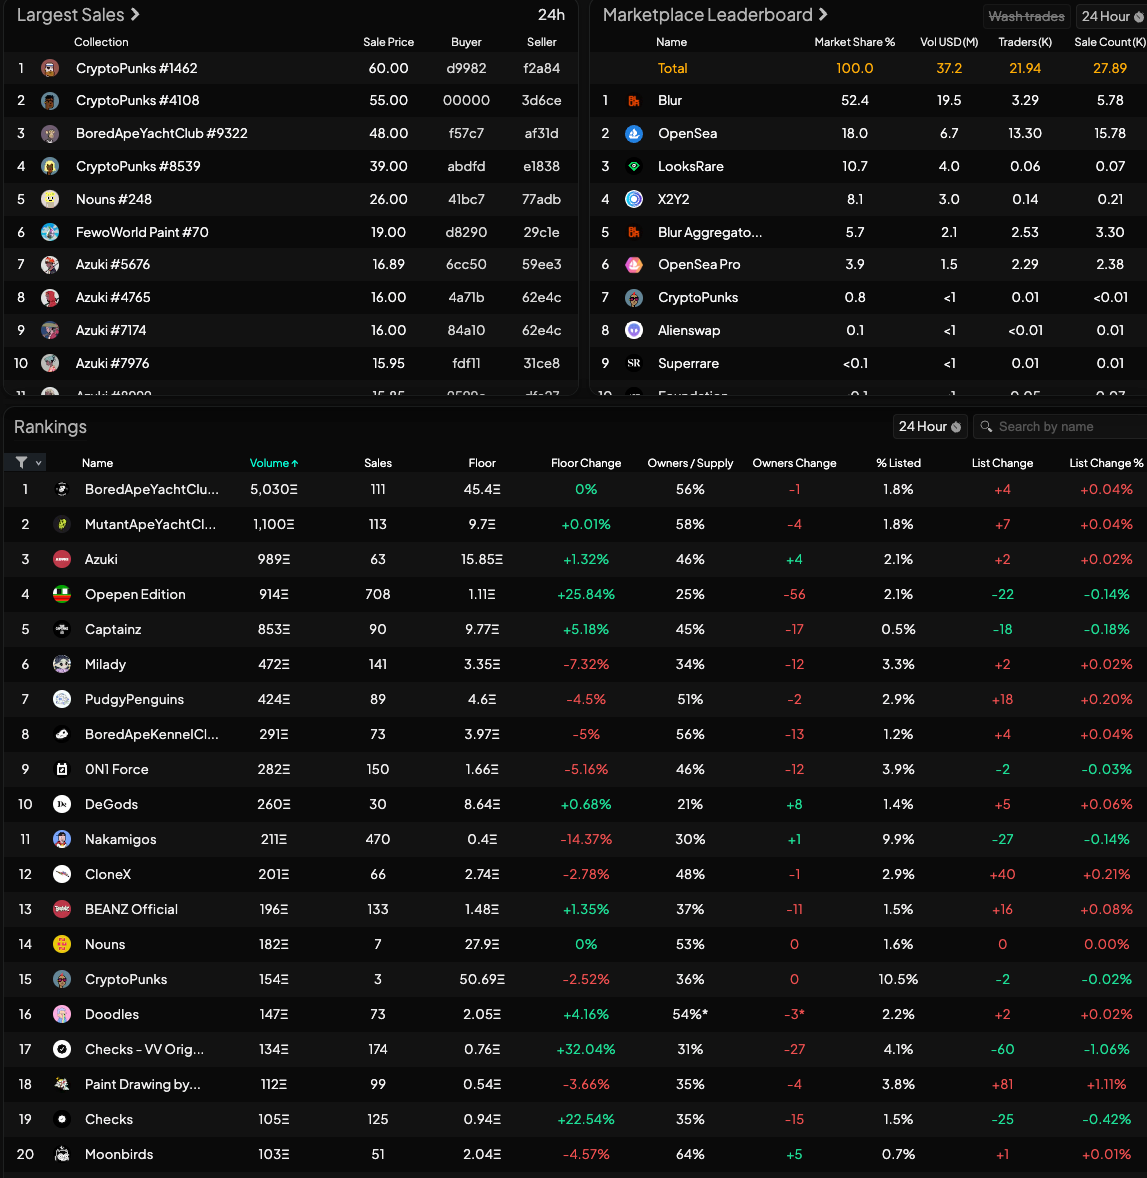Viewport: 1147px width, 1178px height.
Task: Click the Azuki #5676 avatar icon
Action: 50,264
